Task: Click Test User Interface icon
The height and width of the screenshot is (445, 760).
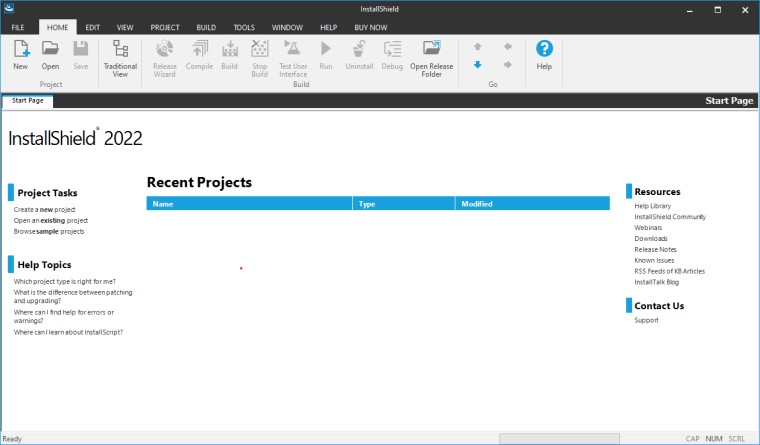Action: tap(293, 49)
